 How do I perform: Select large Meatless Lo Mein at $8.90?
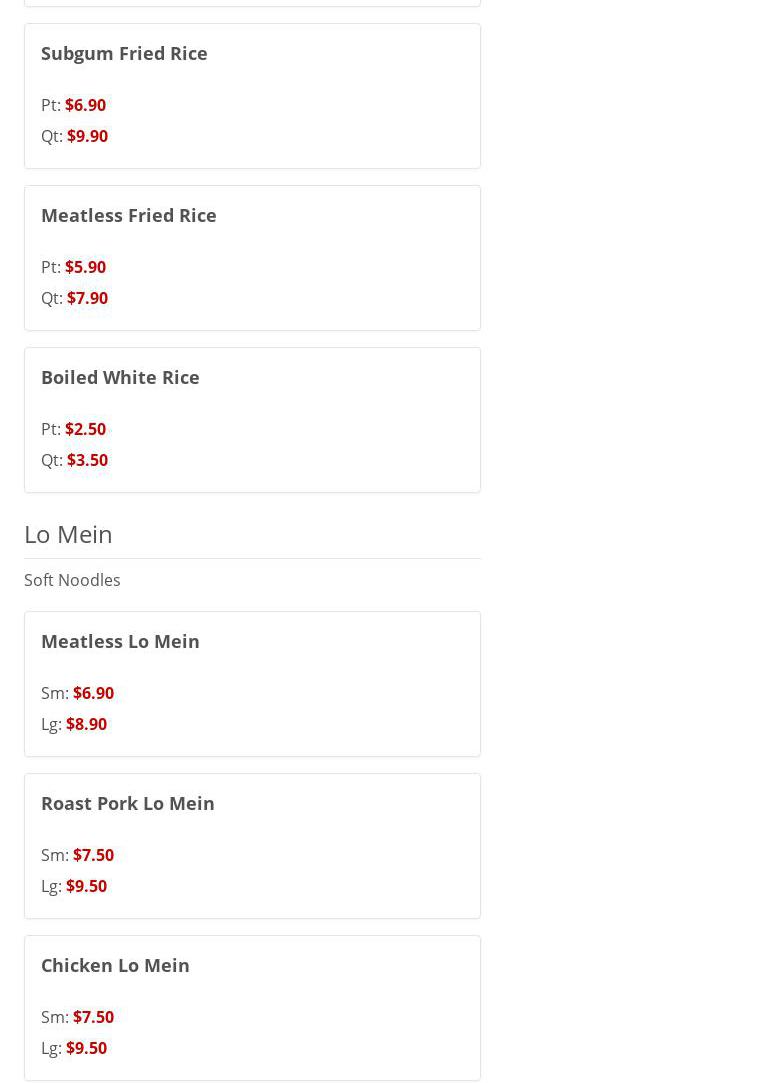click(x=86, y=724)
